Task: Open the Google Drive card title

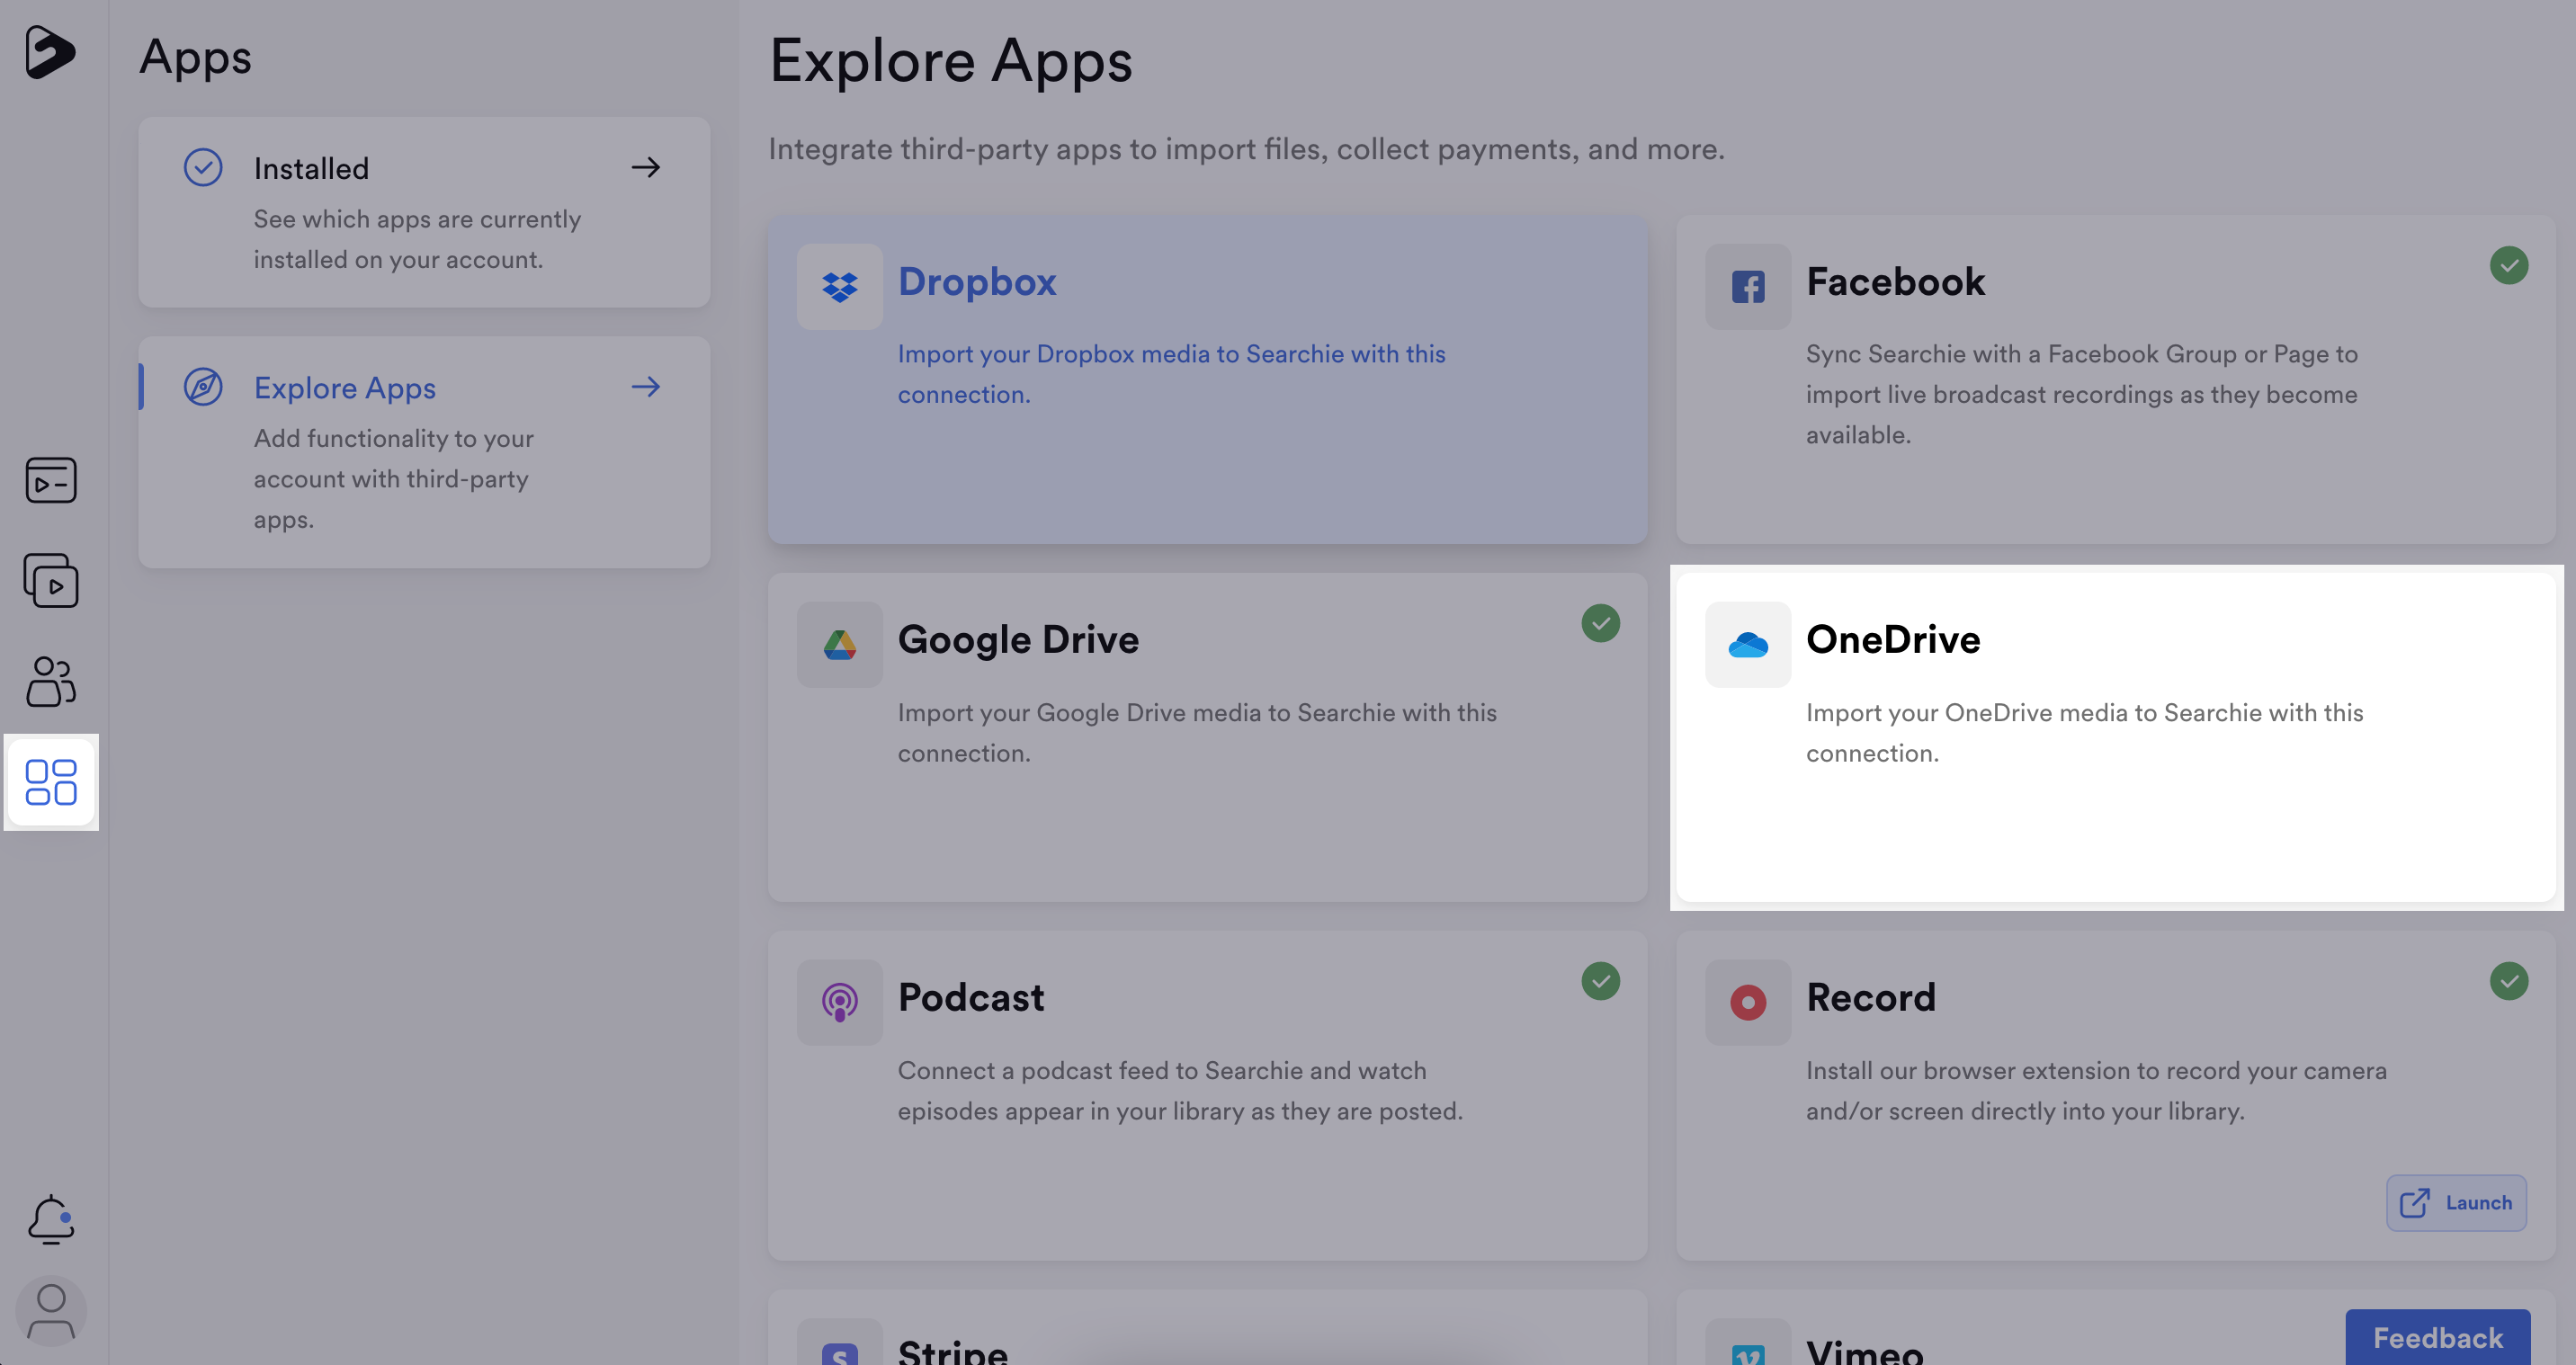Action: point(1018,640)
